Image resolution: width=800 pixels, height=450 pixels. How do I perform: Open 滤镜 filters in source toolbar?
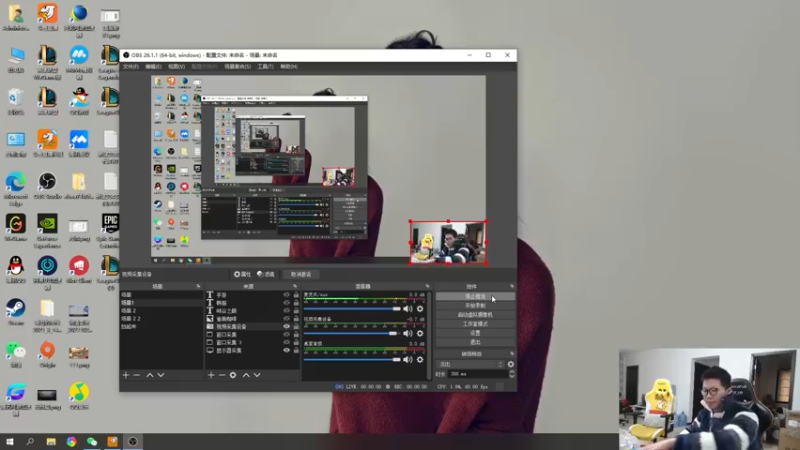(x=266, y=274)
